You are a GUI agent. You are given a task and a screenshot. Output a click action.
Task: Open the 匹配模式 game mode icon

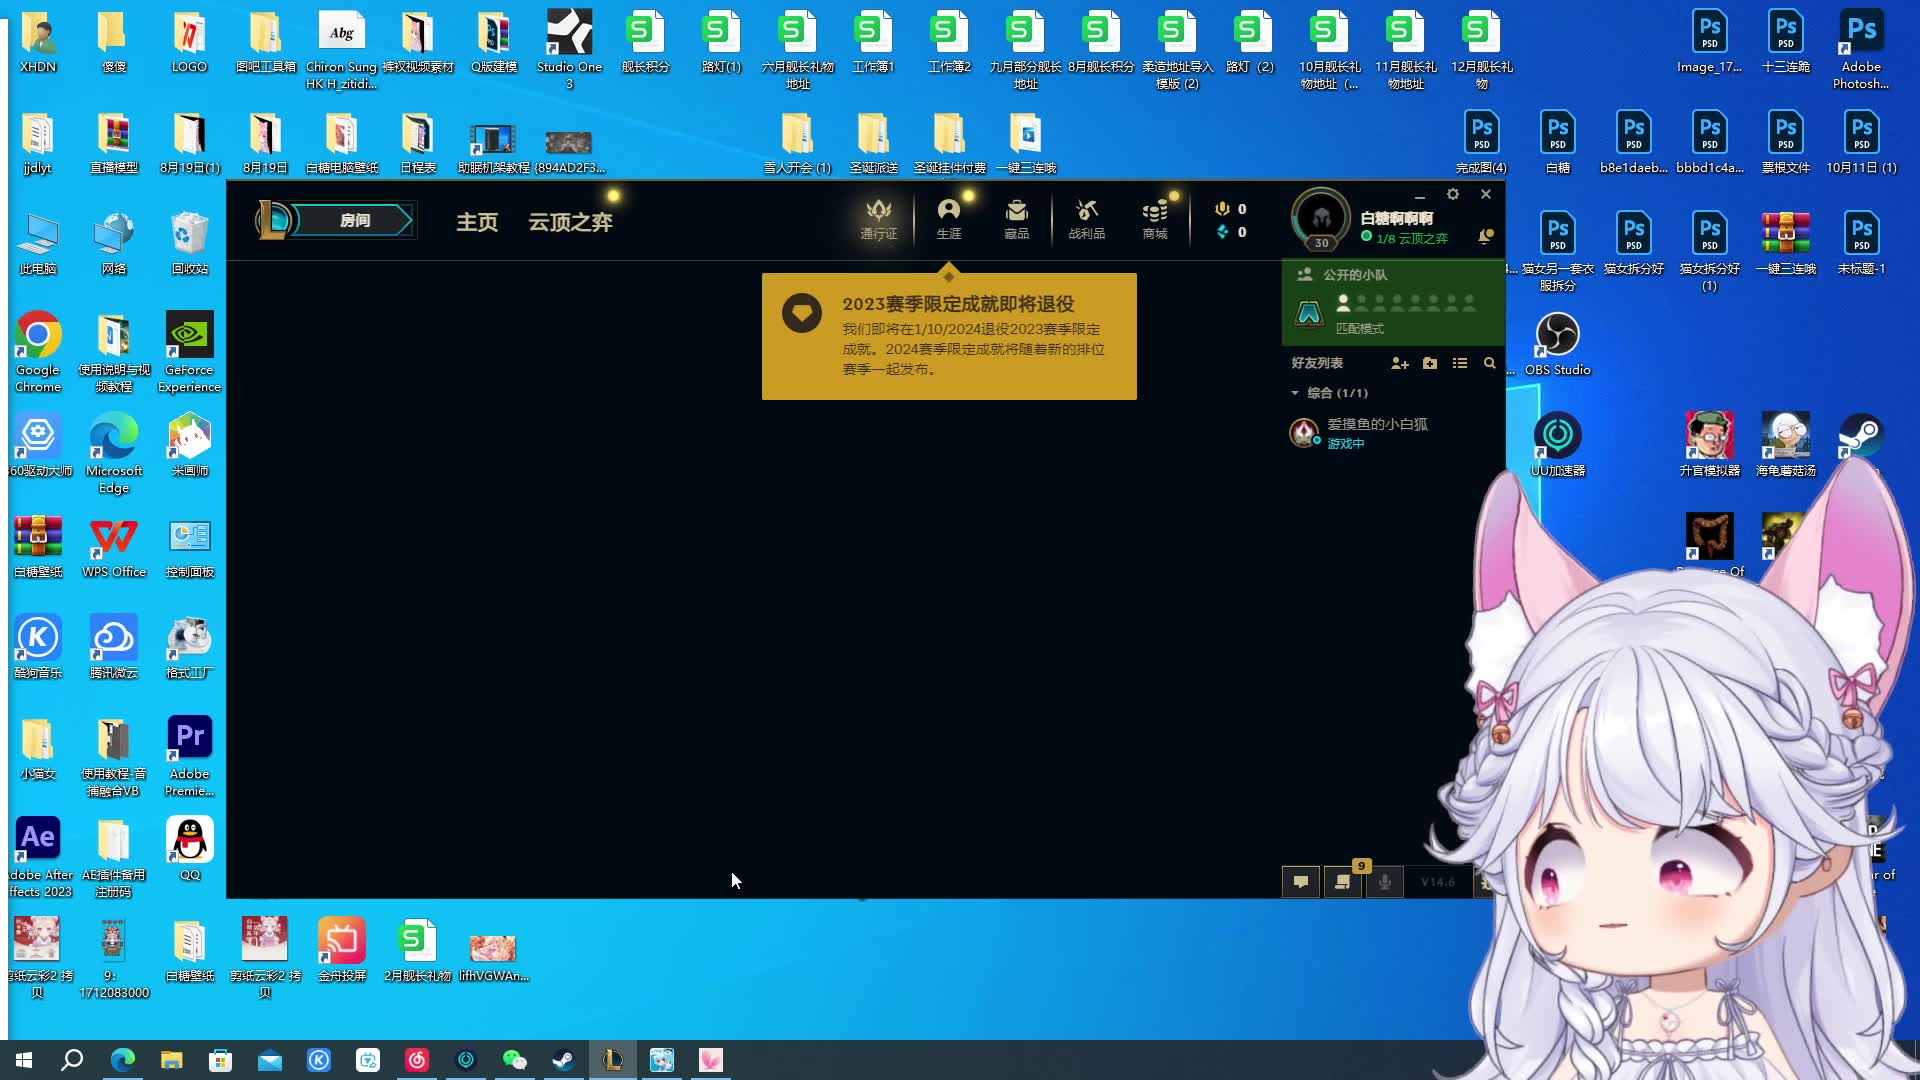pos(1309,312)
